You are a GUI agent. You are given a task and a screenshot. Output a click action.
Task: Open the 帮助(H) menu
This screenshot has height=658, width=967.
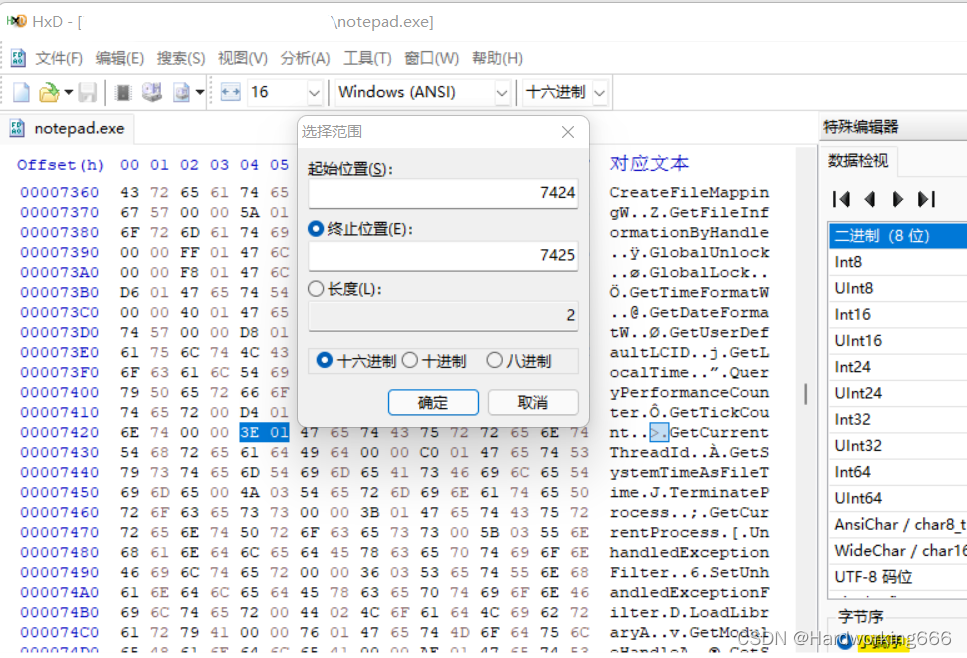[497, 59]
